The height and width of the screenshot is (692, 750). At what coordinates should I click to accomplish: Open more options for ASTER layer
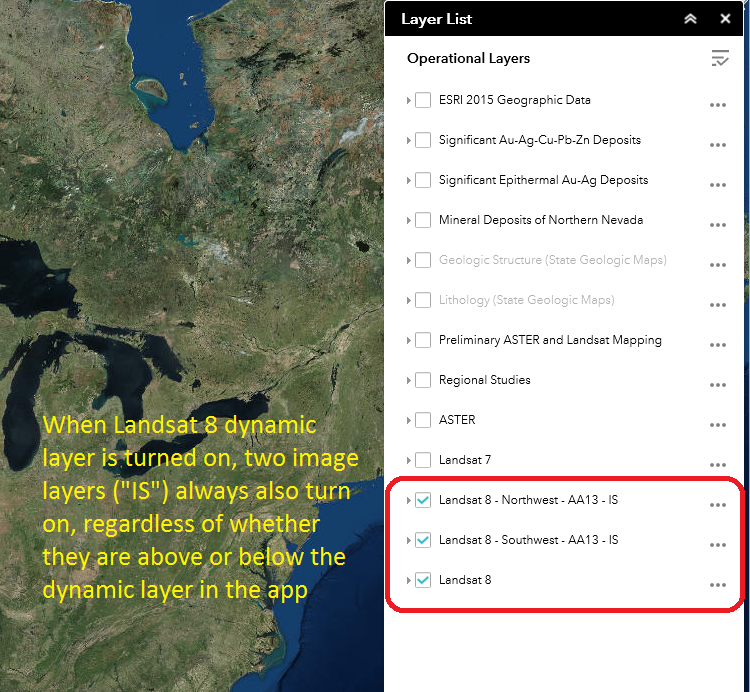point(718,425)
